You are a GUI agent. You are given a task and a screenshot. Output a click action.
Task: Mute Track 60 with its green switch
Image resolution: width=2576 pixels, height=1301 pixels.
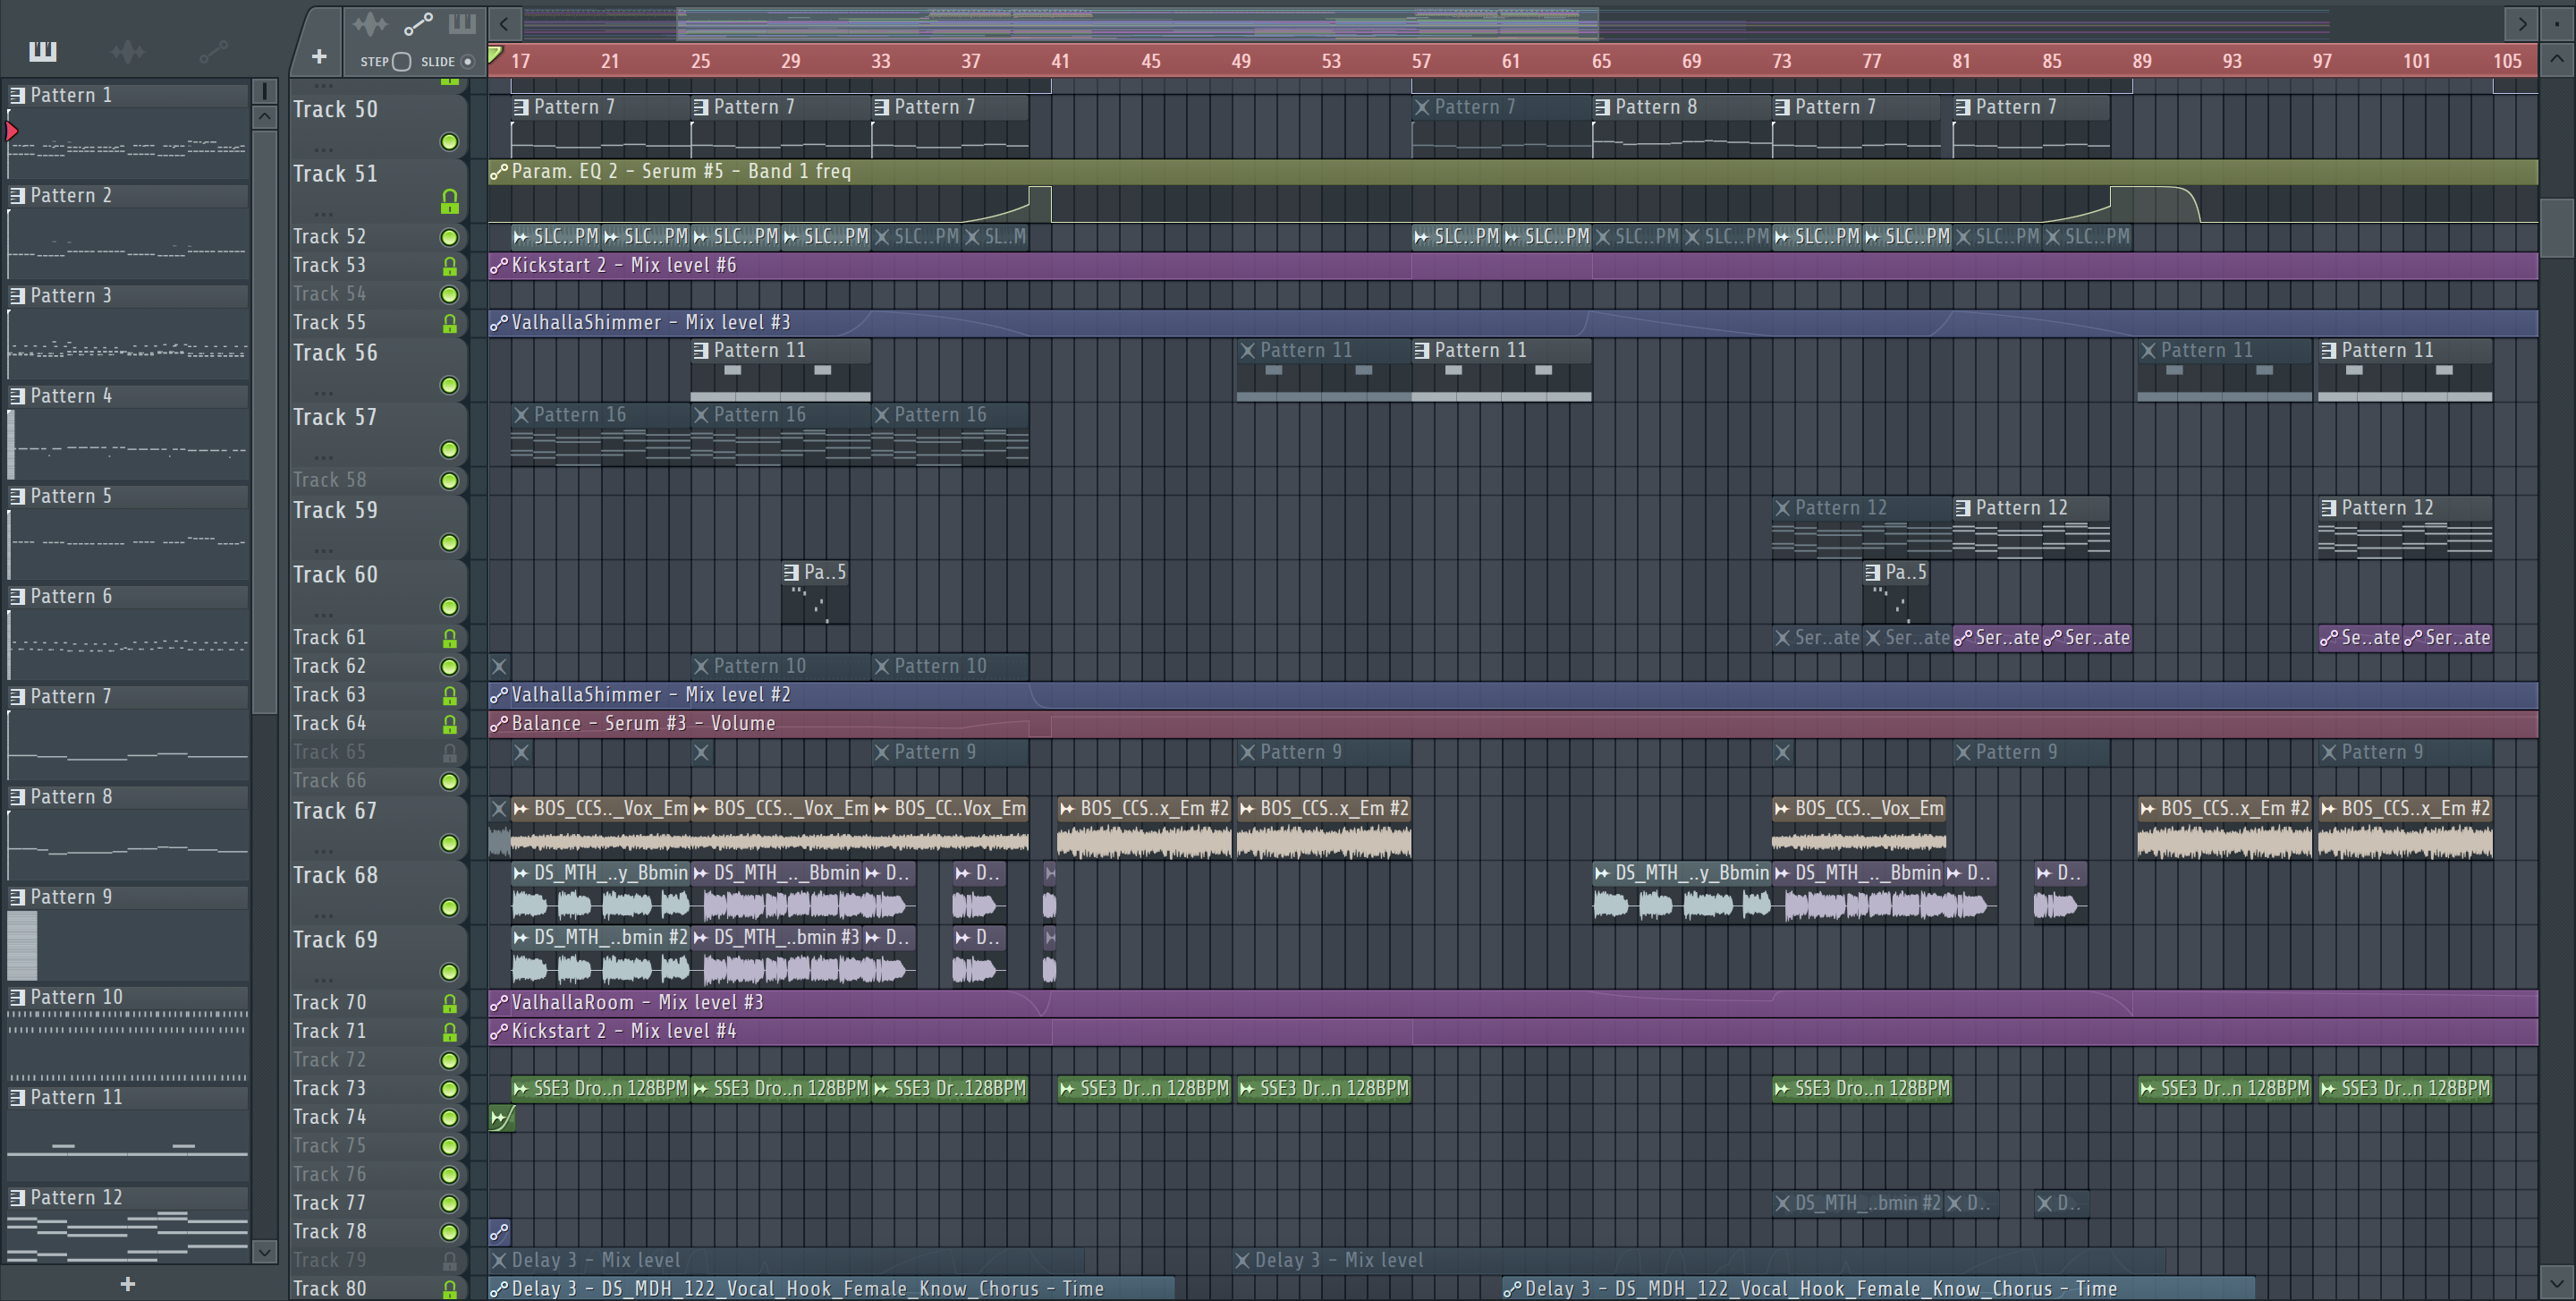450,607
